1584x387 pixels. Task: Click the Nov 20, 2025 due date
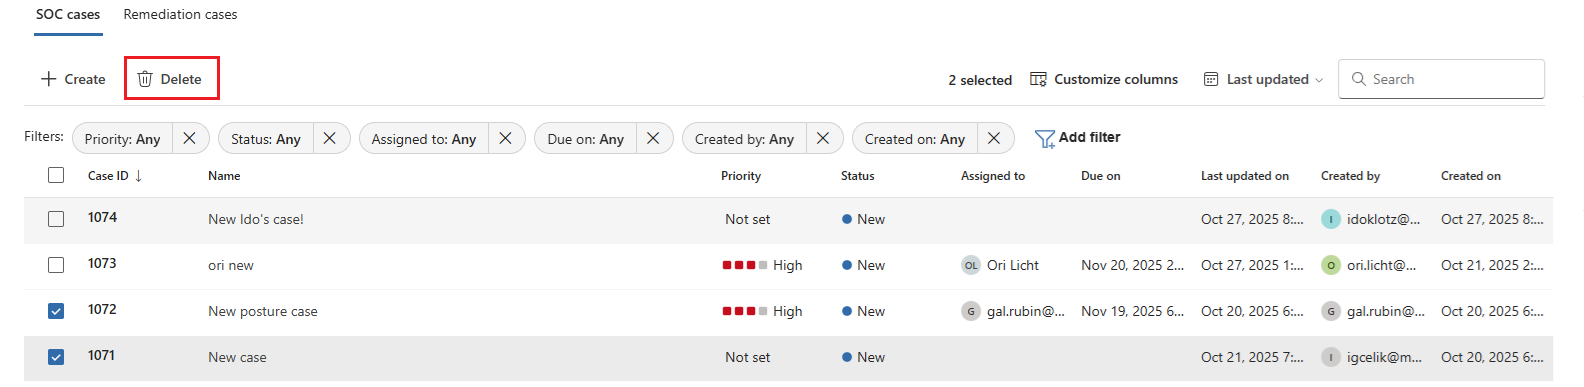point(1132,265)
